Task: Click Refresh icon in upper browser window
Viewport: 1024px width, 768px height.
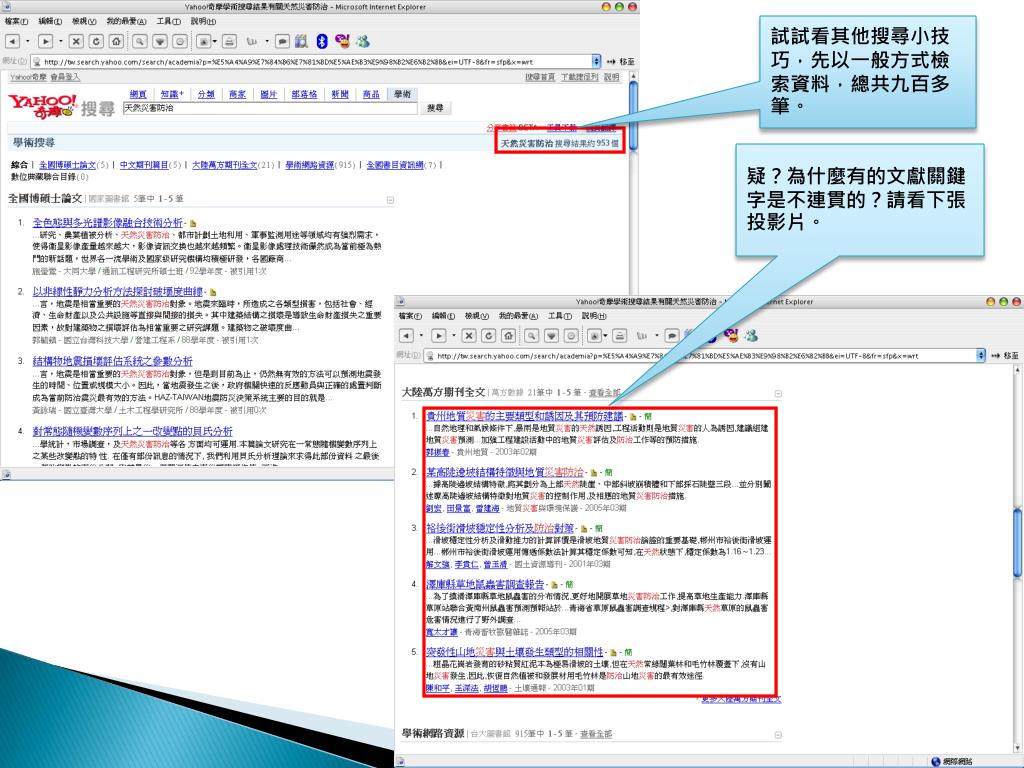Action: pyautogui.click(x=96, y=41)
